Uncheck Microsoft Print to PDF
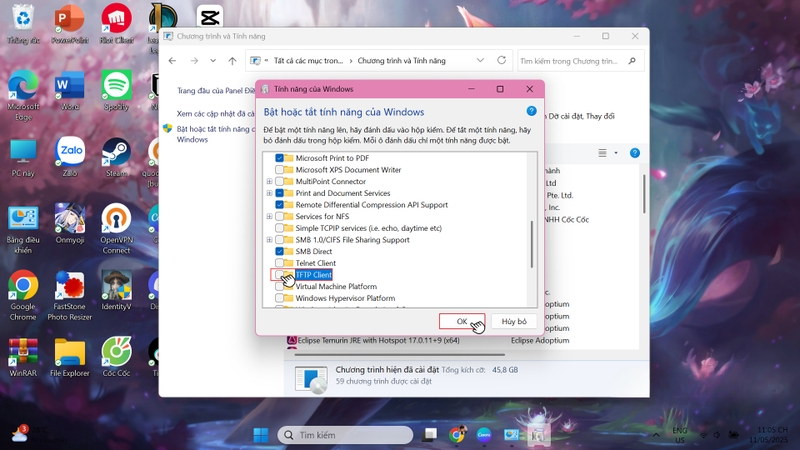 pos(279,158)
